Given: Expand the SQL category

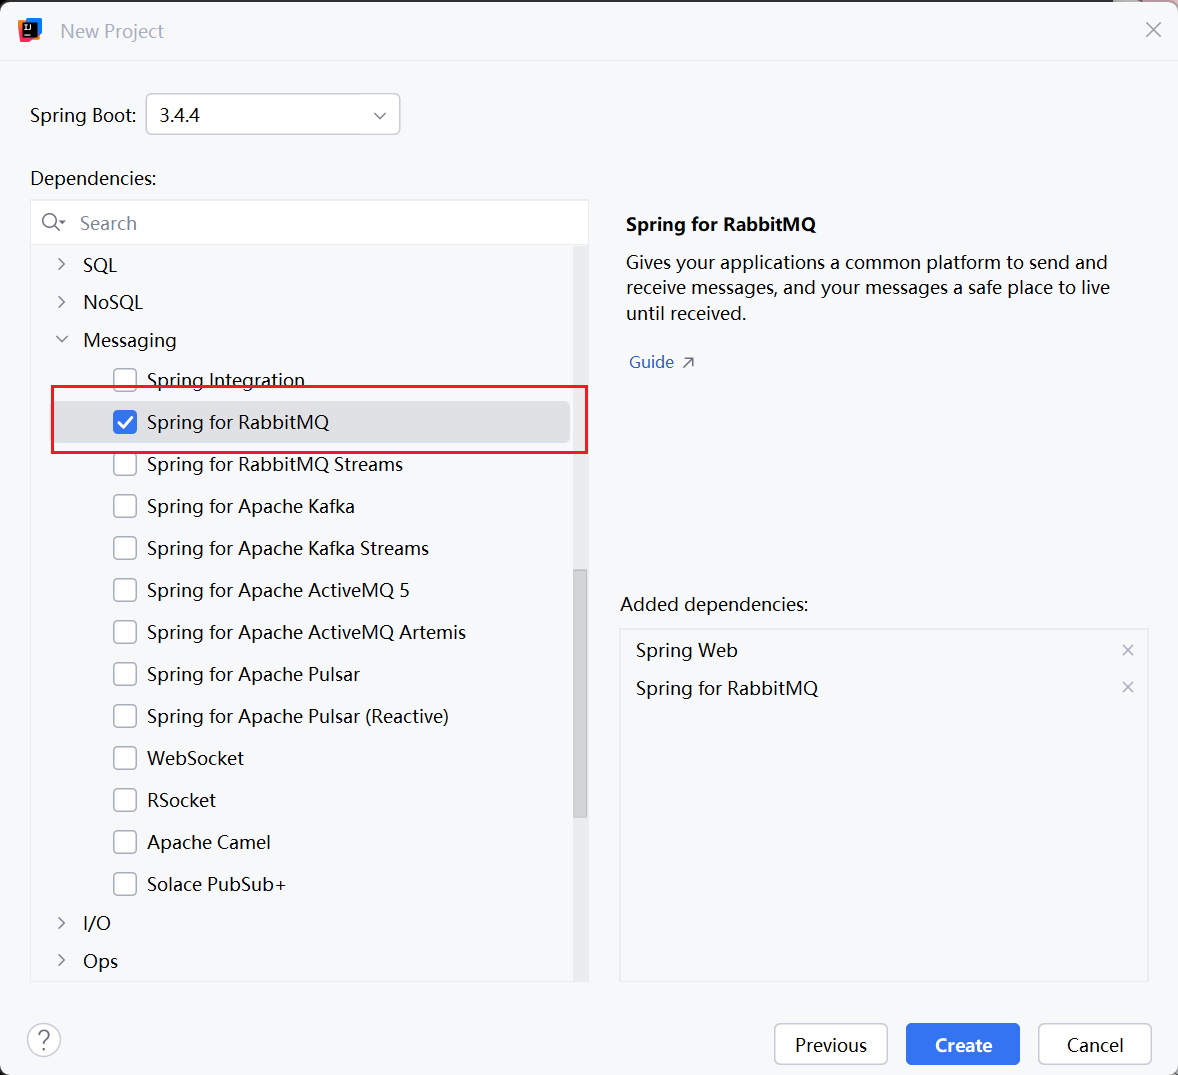Looking at the screenshot, I should tap(62, 264).
